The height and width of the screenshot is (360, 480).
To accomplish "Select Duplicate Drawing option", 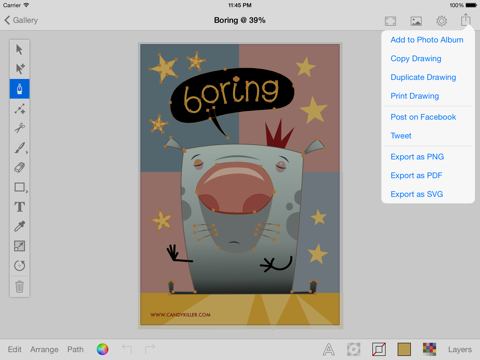I will 423,77.
